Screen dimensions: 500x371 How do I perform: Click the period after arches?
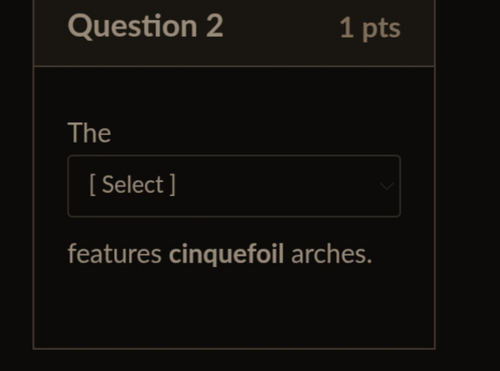369,262
